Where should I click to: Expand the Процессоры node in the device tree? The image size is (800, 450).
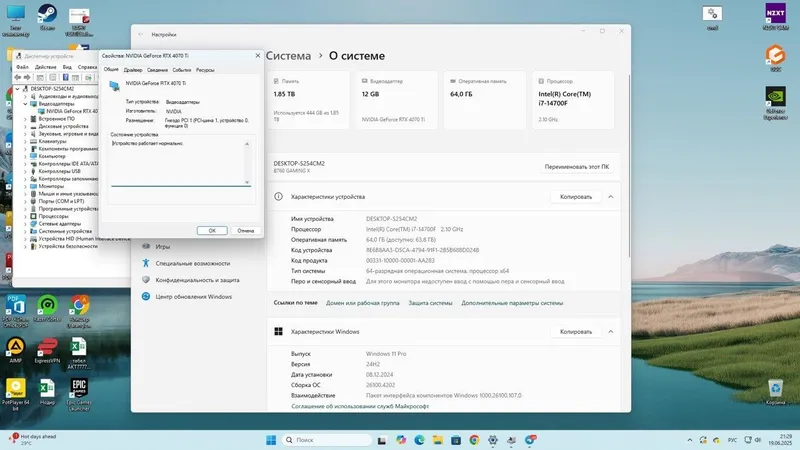(26, 216)
